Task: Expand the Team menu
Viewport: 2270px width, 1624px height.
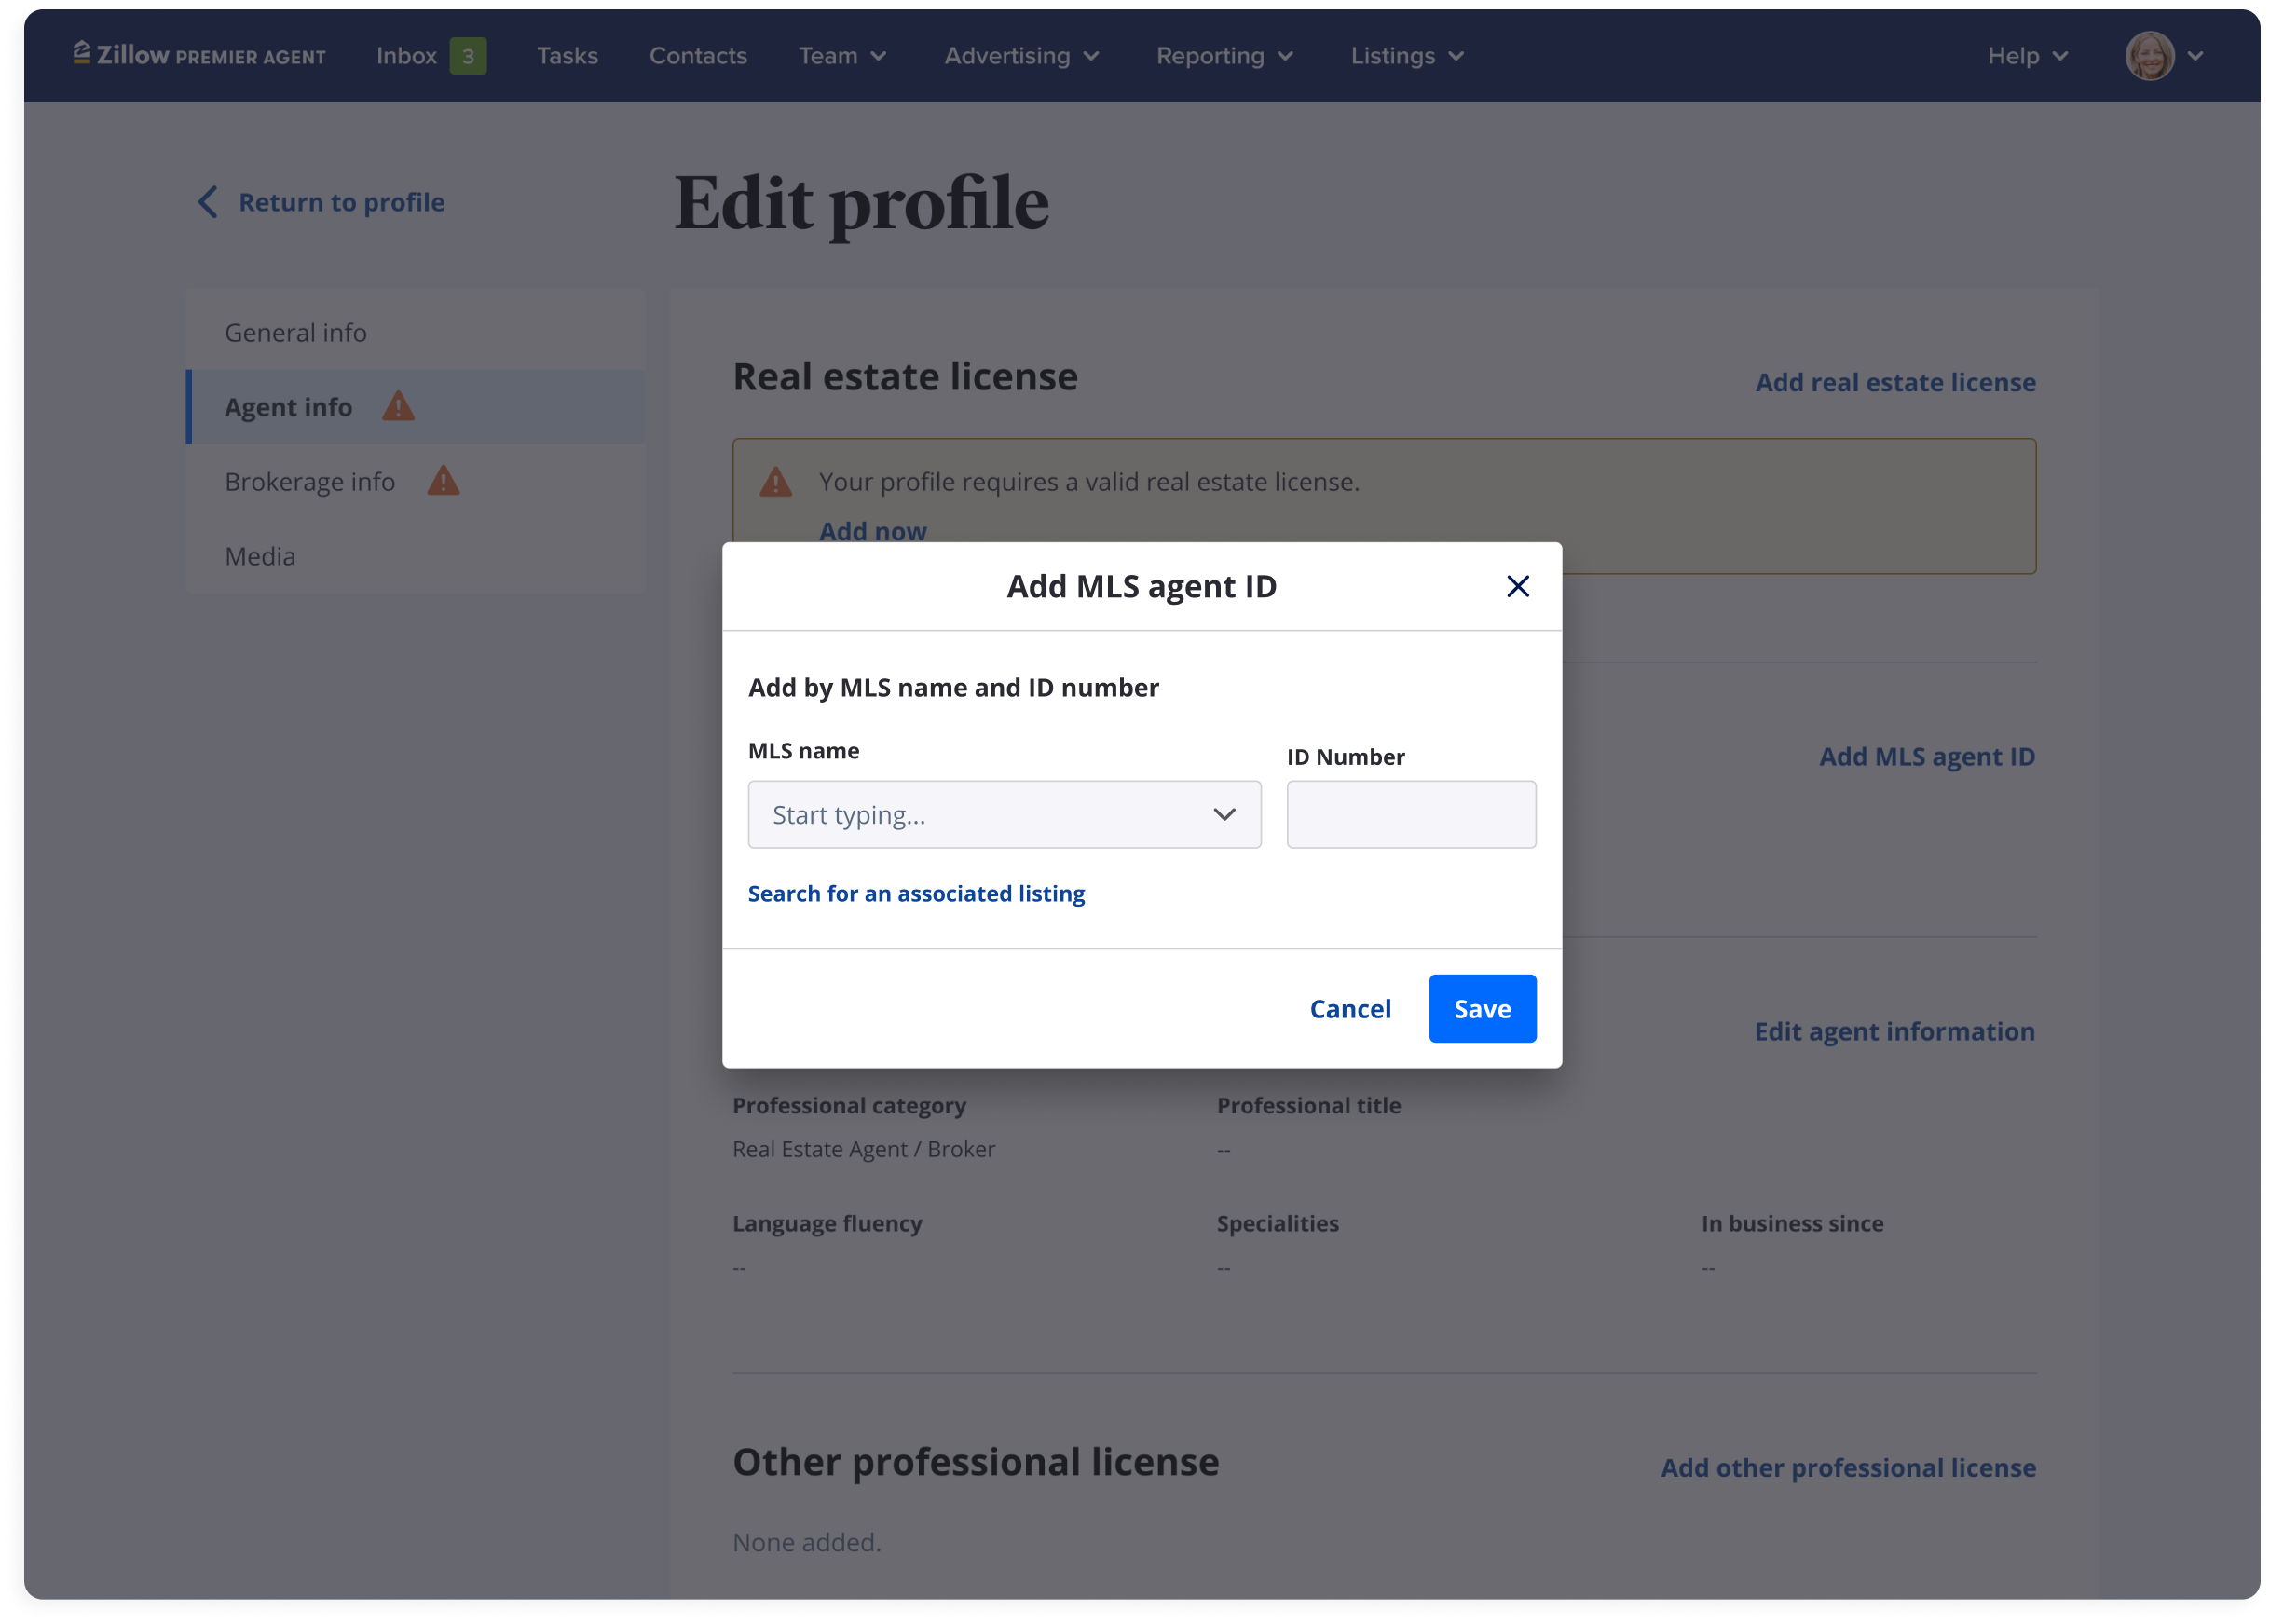Action: (842, 56)
